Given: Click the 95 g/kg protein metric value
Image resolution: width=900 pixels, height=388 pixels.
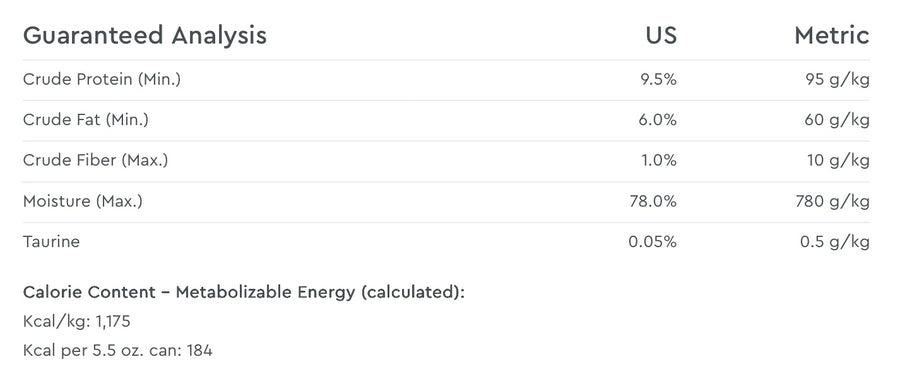Looking at the screenshot, I should 837,80.
